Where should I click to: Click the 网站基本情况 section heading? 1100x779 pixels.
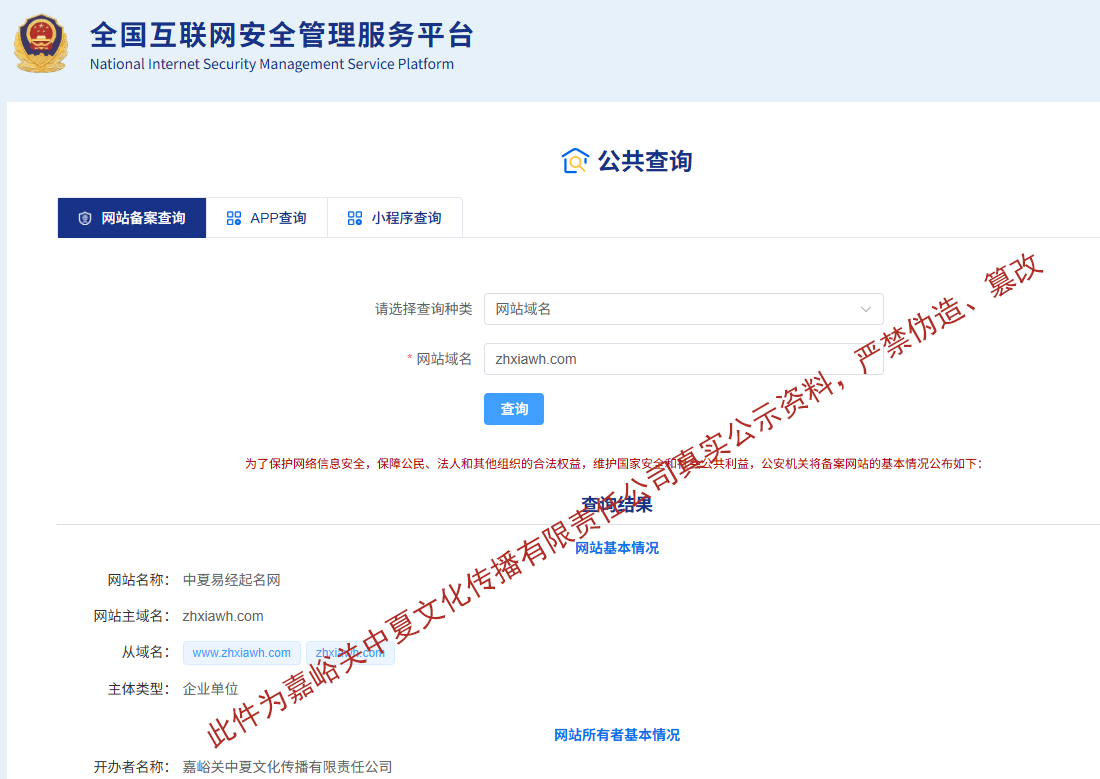click(x=617, y=548)
